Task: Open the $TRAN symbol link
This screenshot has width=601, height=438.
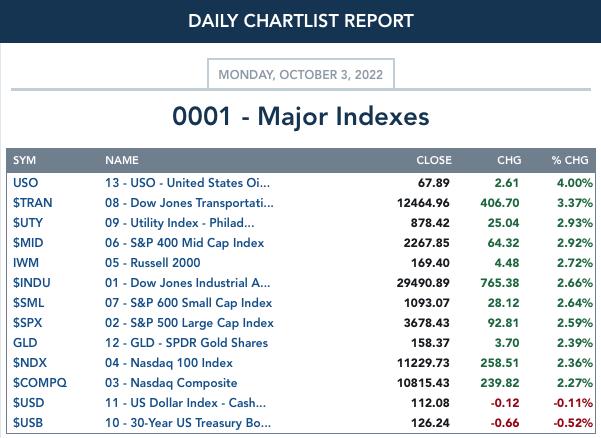Action: pos(33,203)
